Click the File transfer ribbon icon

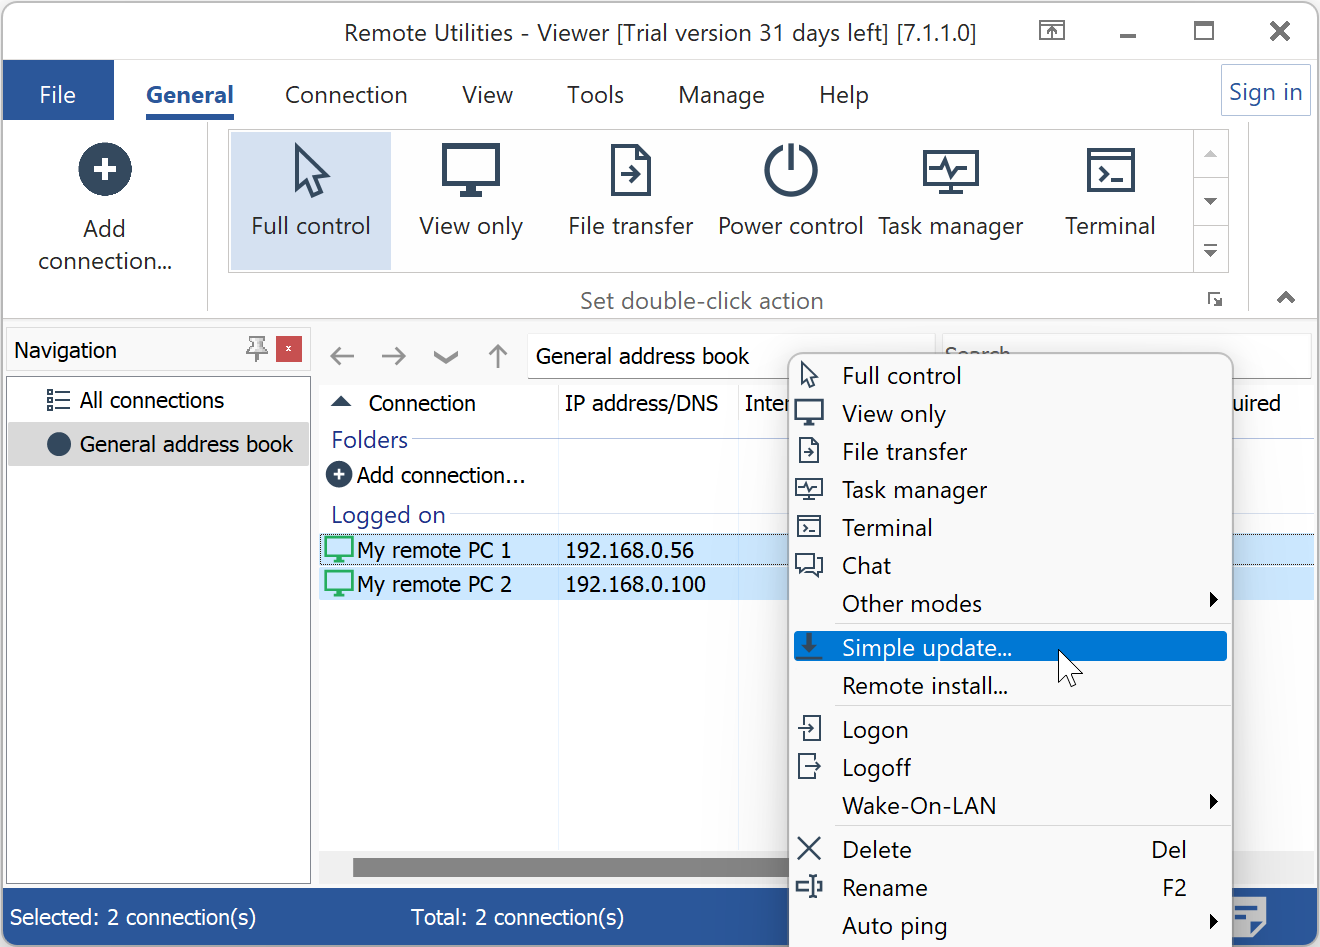point(630,171)
